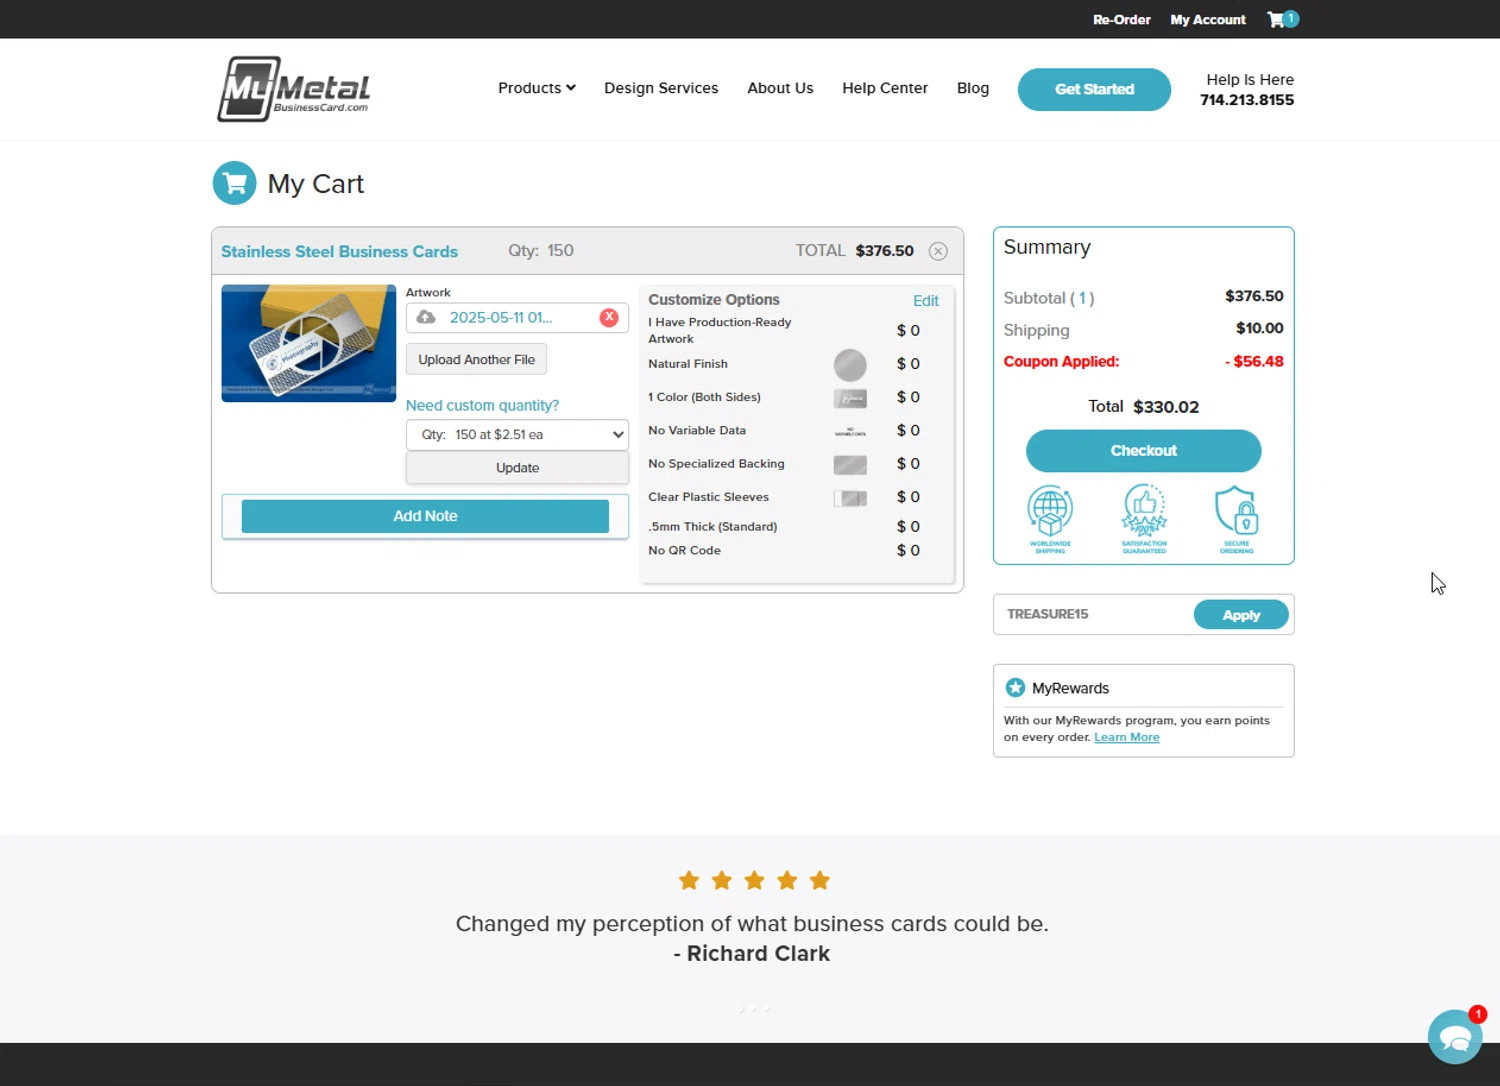
Task: Click the uploaded file name 2025-05-11 01...
Action: point(500,317)
